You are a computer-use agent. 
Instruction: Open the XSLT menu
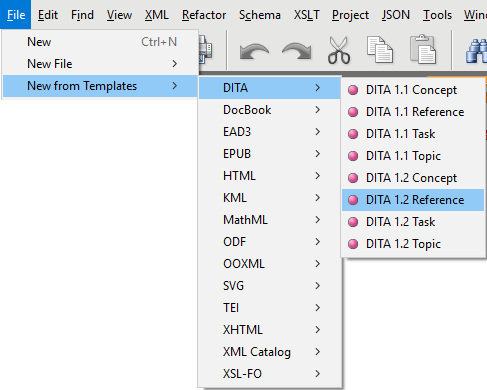click(306, 15)
